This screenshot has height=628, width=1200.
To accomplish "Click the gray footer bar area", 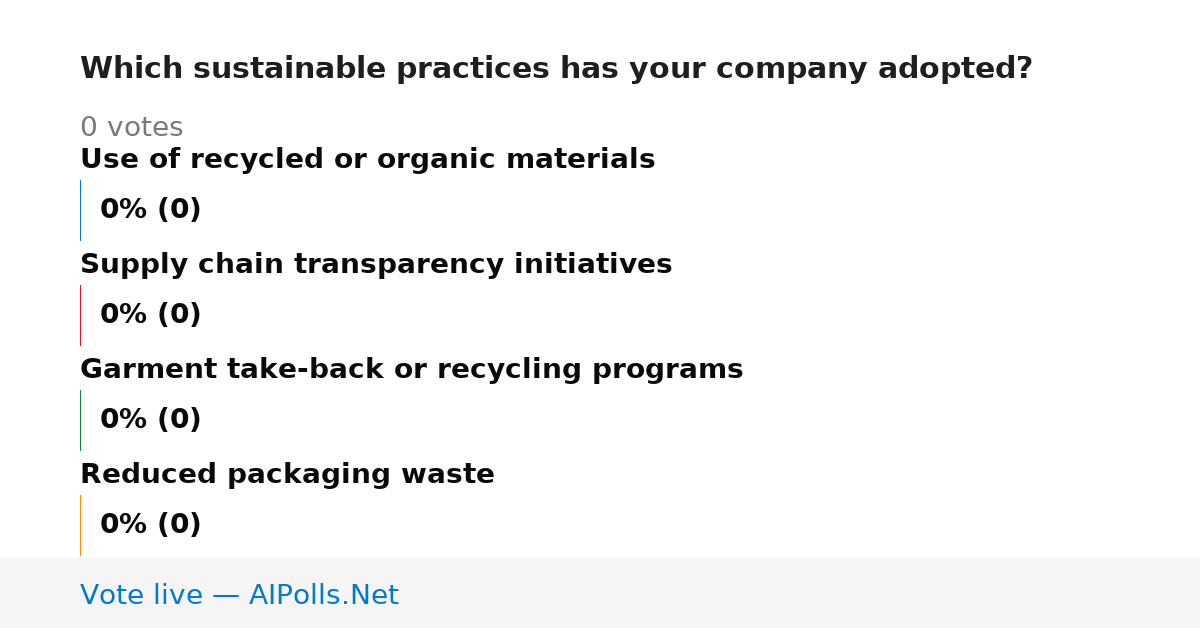I will pos(600,593).
